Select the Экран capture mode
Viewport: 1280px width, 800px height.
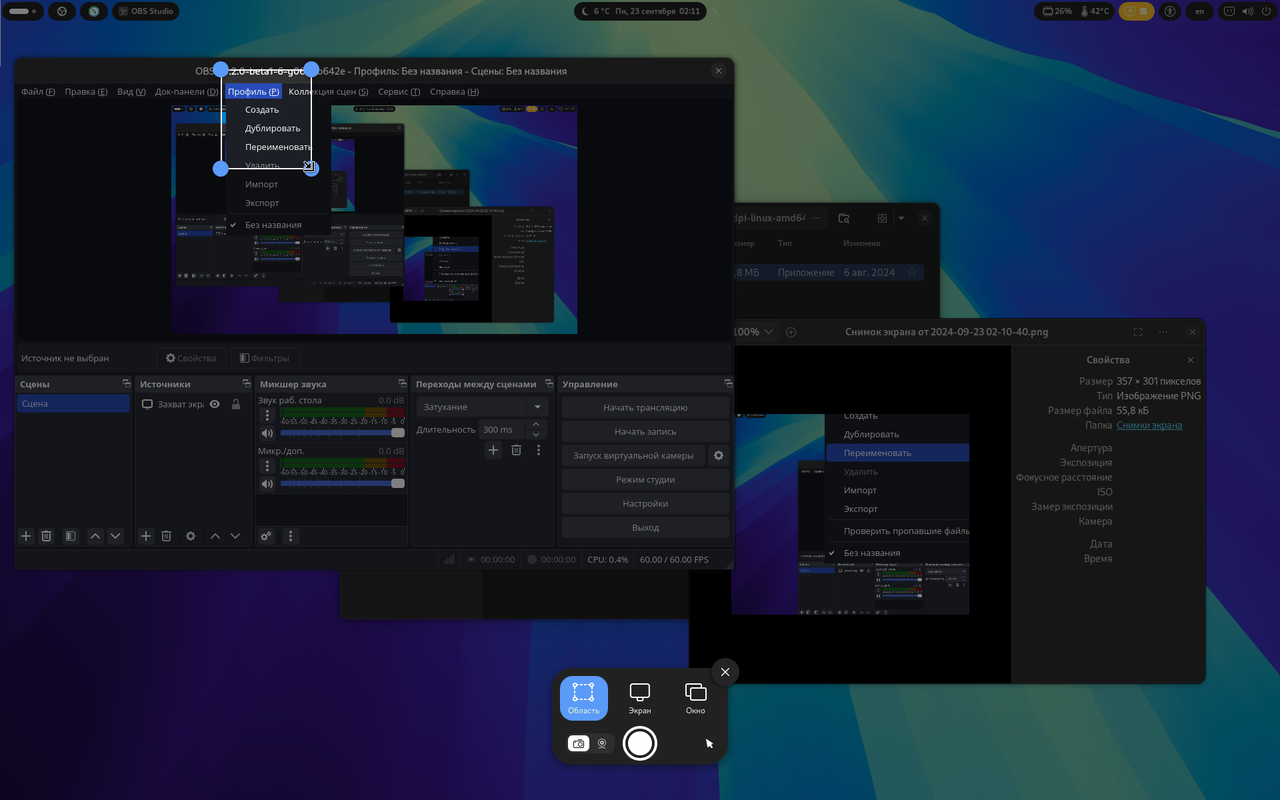click(640, 698)
